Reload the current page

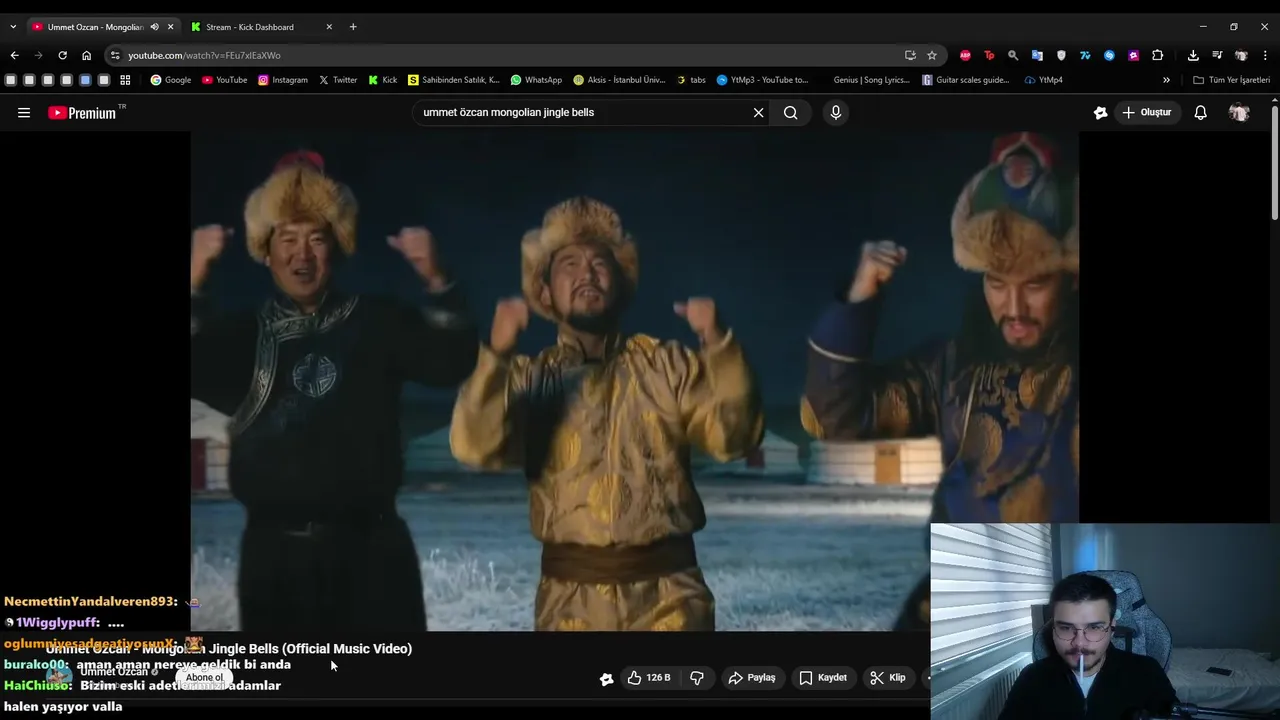62,55
